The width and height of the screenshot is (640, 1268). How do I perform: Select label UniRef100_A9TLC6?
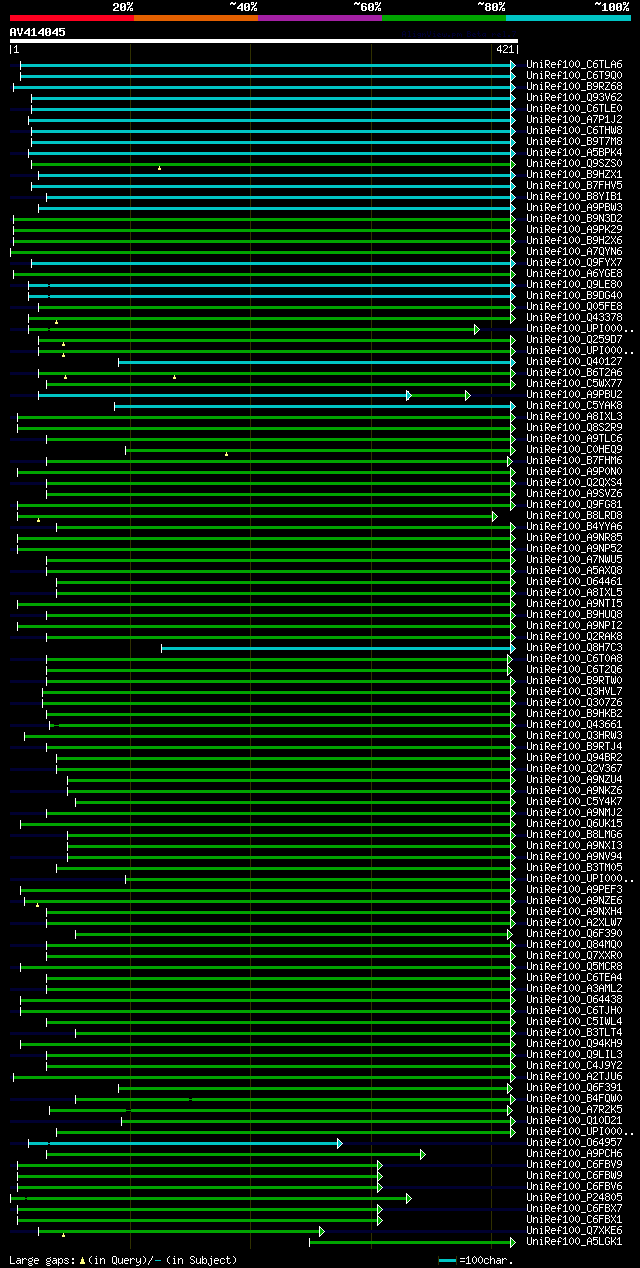[574, 439]
